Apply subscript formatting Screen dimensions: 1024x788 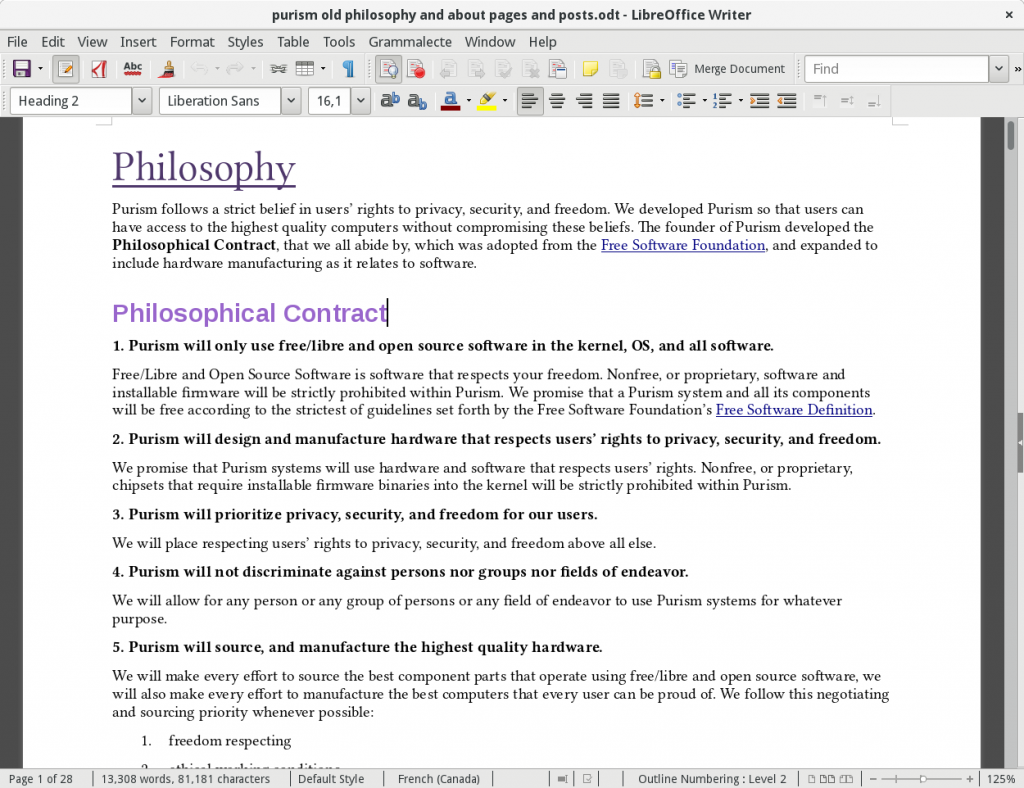[417, 101]
